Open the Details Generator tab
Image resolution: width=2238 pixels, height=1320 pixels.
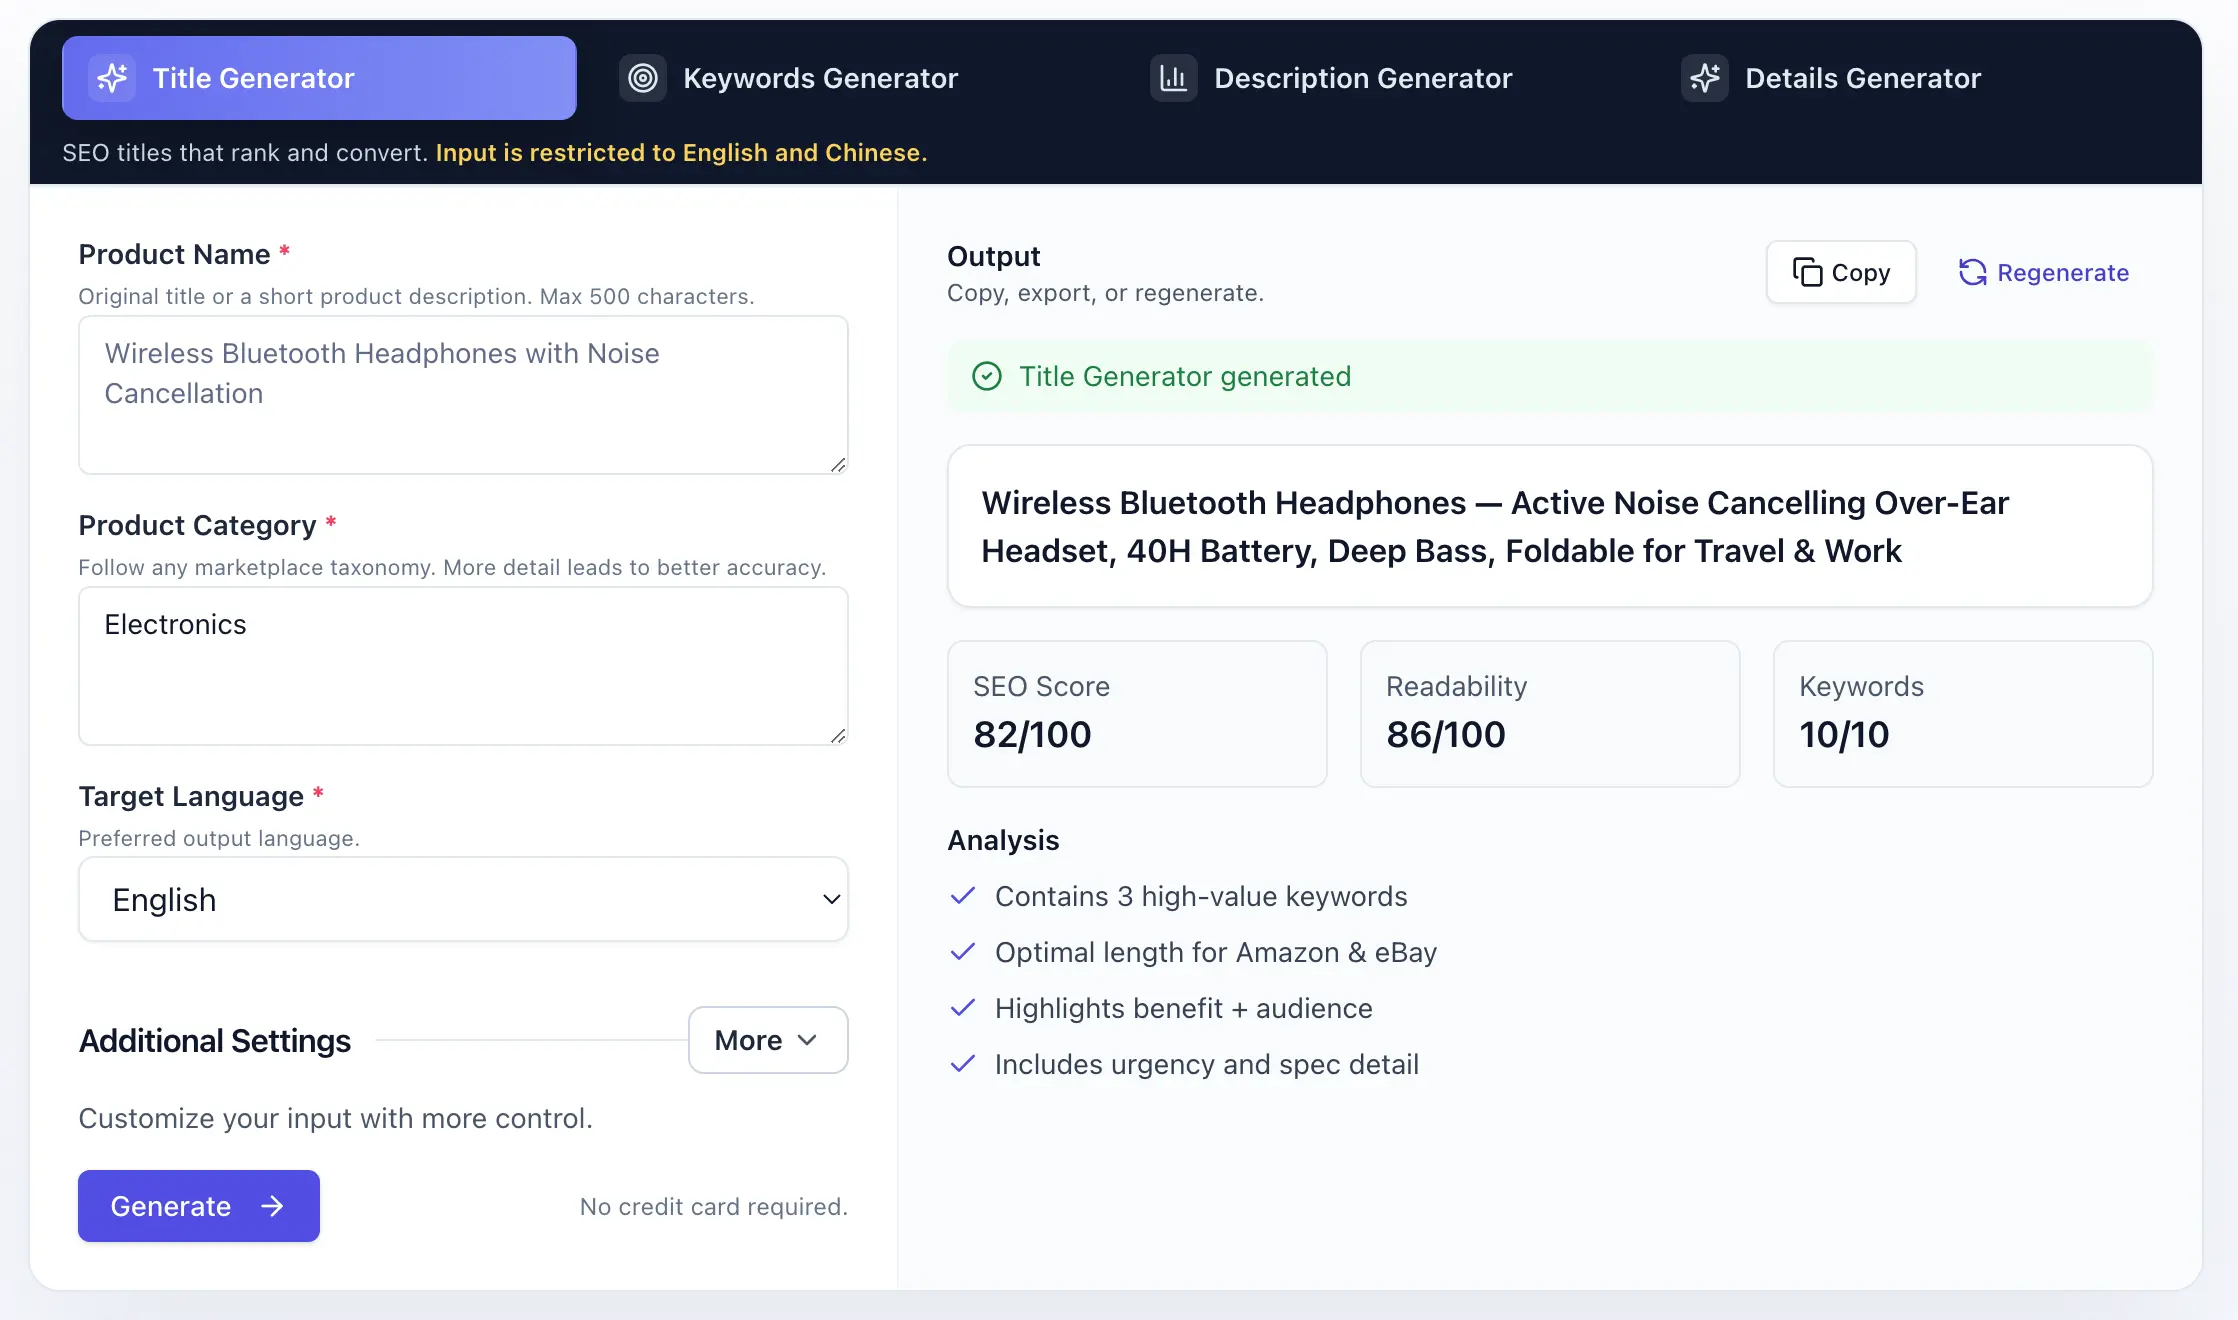(1862, 78)
